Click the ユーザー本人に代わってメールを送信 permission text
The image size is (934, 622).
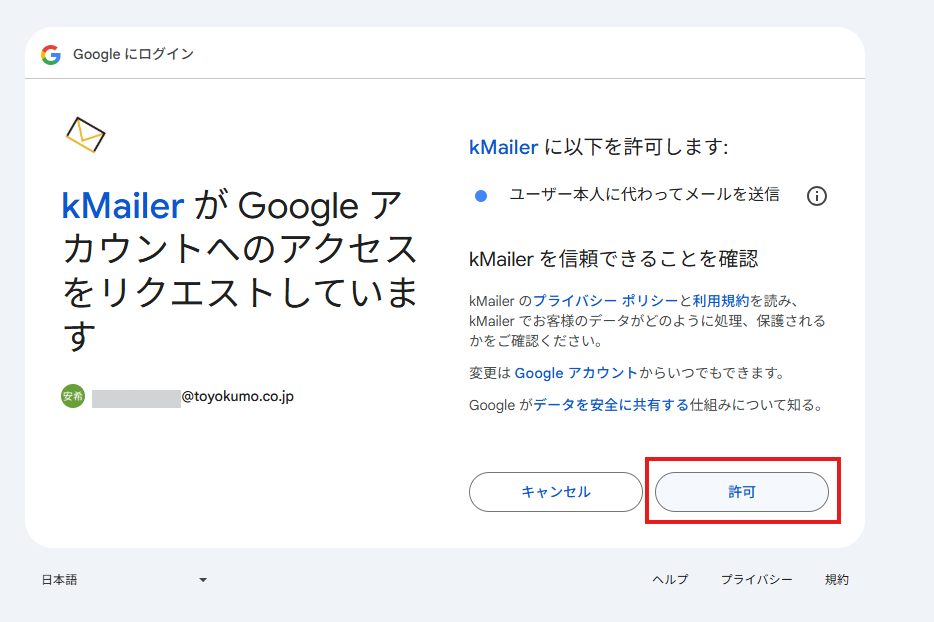click(x=644, y=195)
